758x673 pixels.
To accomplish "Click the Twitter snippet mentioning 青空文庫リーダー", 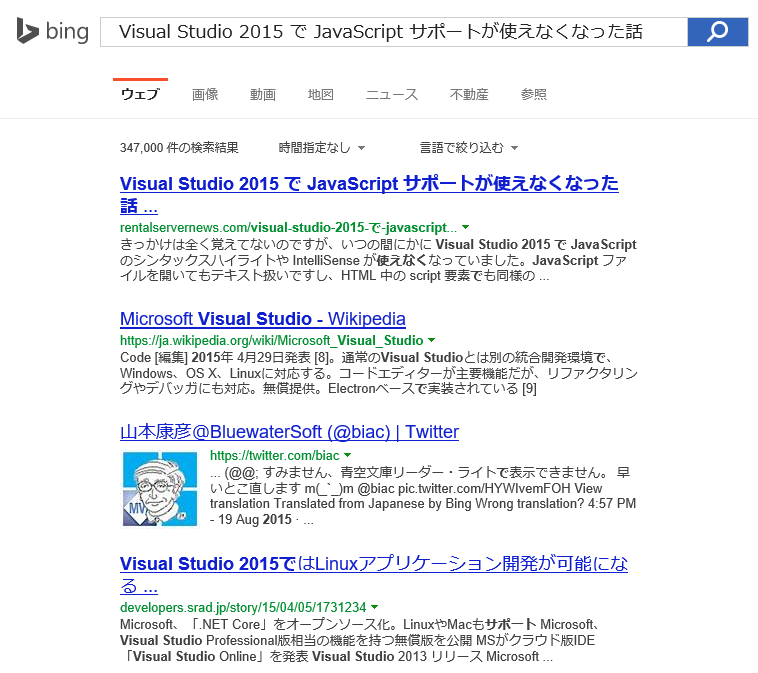I will pos(423,496).
